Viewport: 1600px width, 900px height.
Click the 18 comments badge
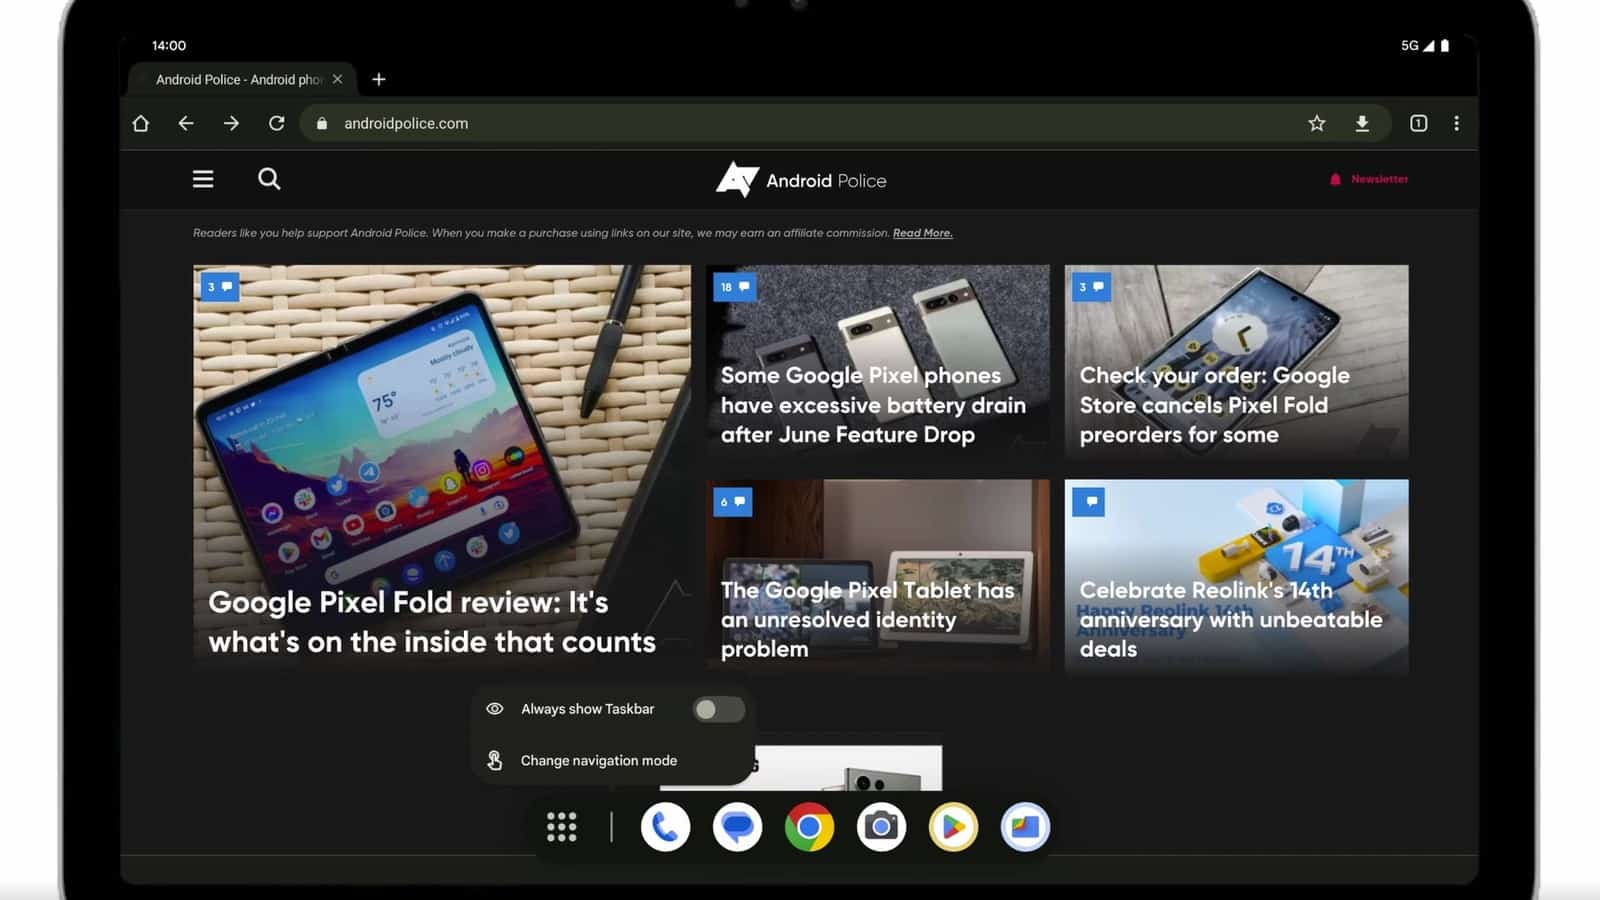[x=734, y=287]
